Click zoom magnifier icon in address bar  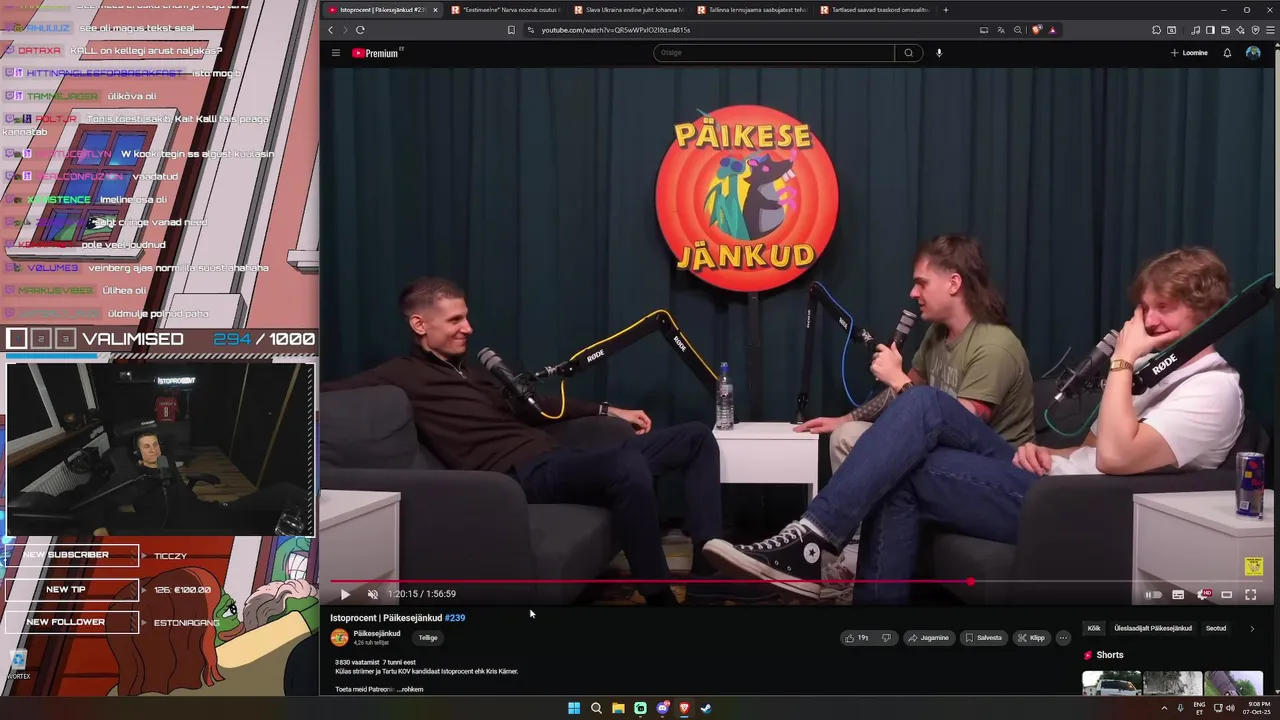pyautogui.click(x=1018, y=30)
